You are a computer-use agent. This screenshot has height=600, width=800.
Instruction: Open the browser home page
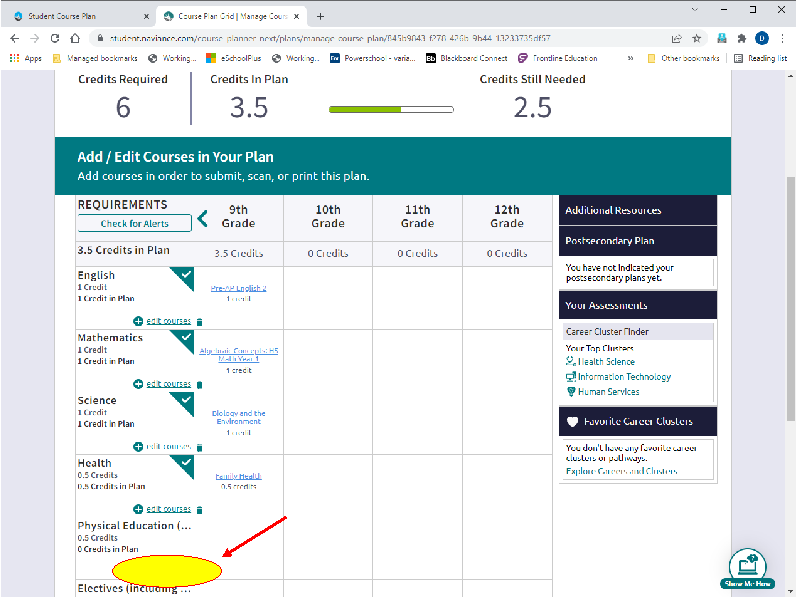[x=75, y=38]
